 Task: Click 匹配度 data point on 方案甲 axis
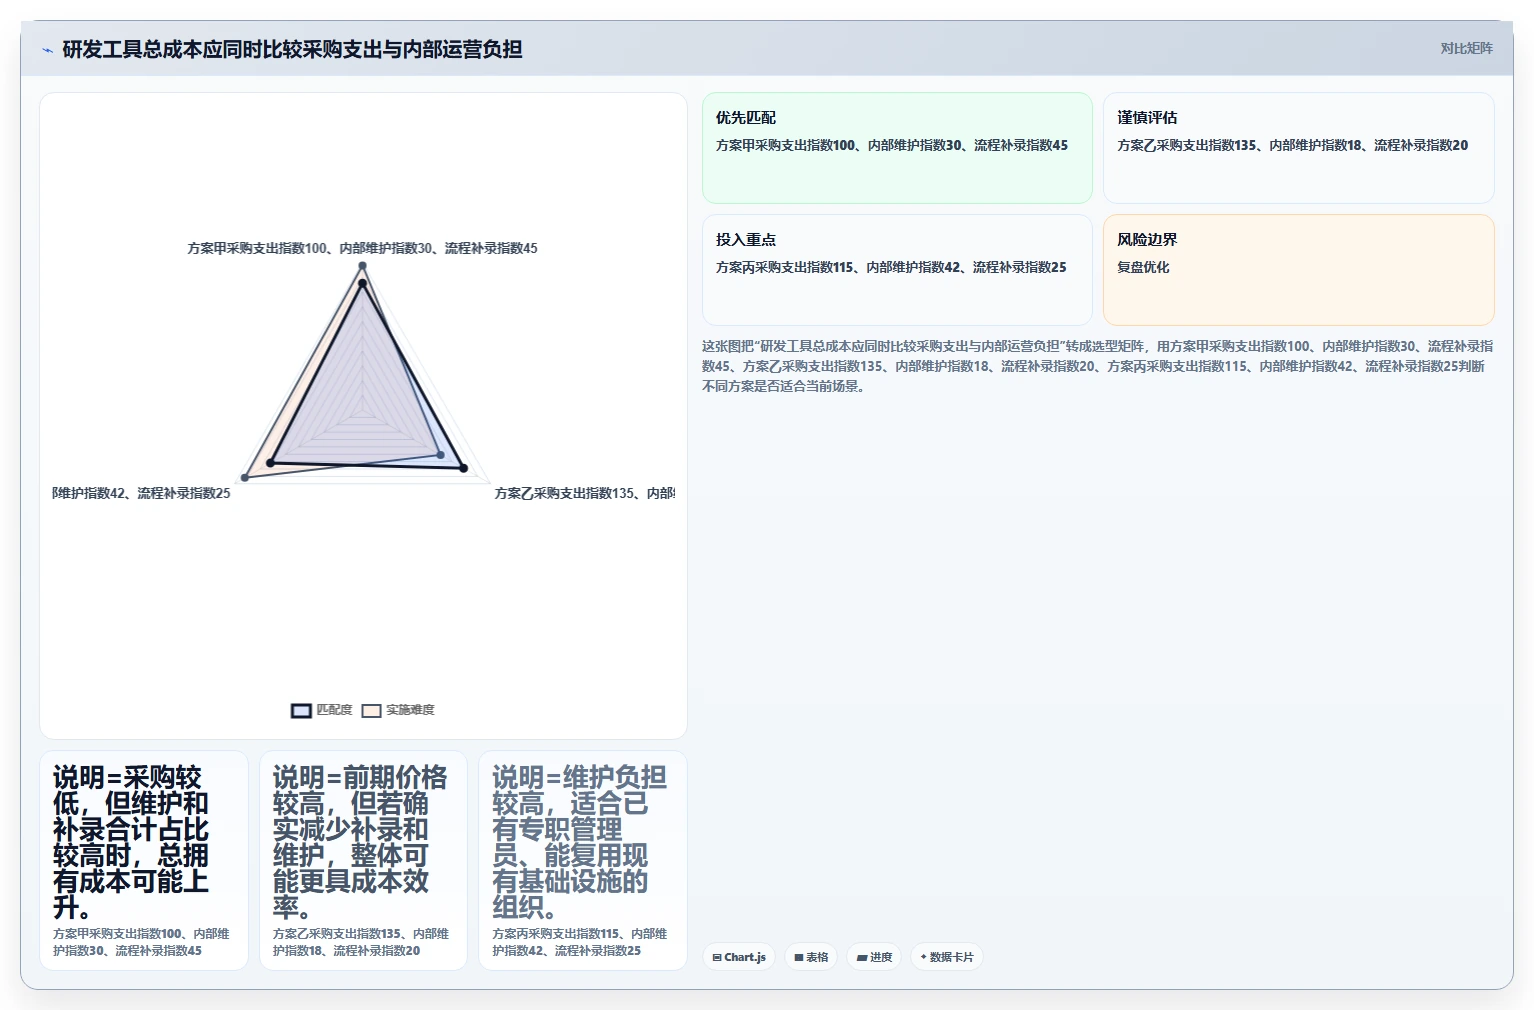(x=363, y=284)
